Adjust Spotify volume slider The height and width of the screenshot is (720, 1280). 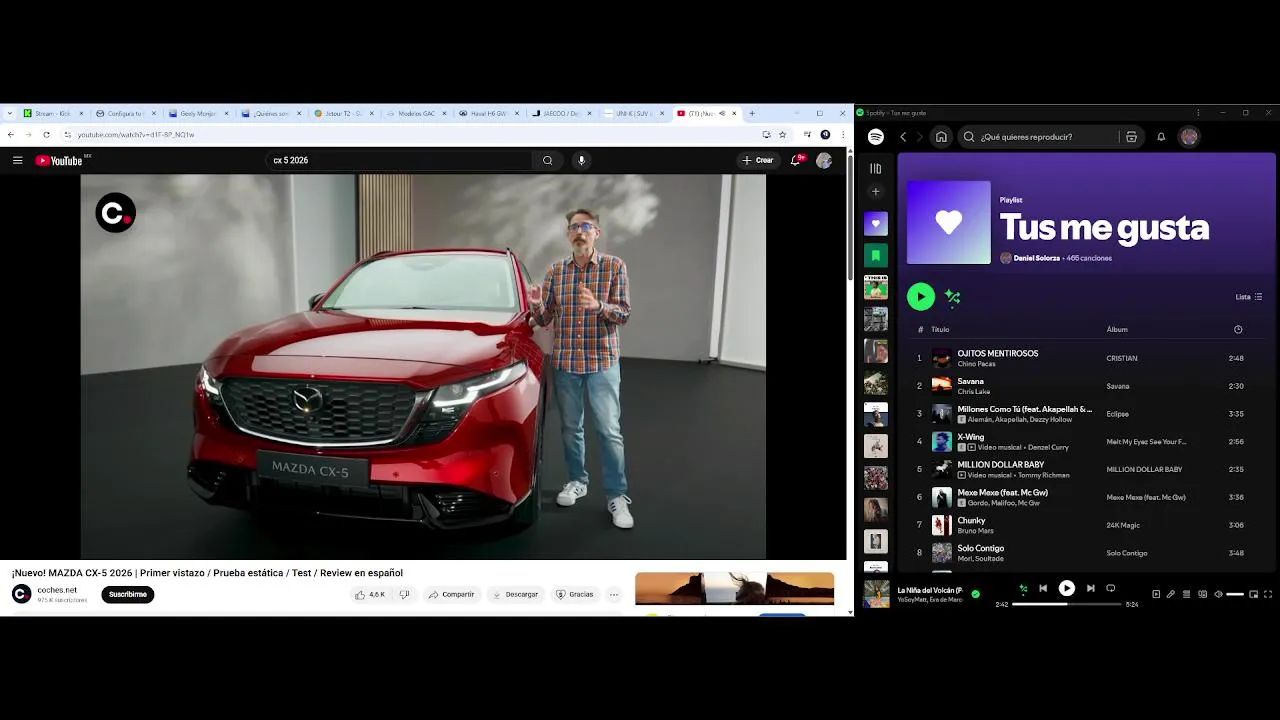[1235, 594]
